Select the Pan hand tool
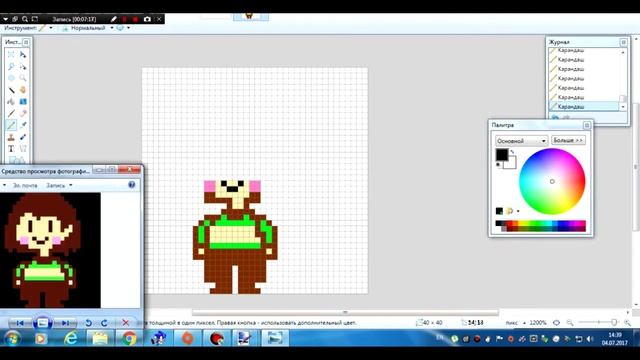 23,90
